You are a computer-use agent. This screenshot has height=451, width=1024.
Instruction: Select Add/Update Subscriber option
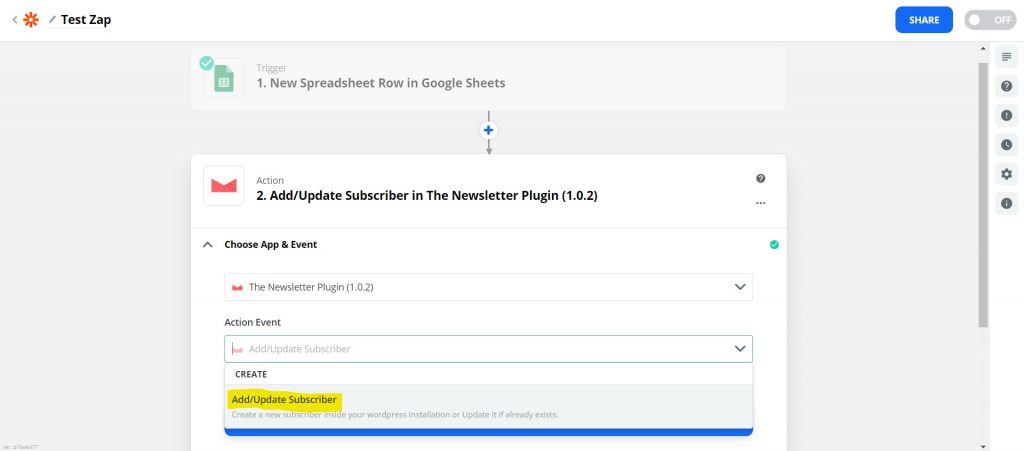[x=488, y=406]
